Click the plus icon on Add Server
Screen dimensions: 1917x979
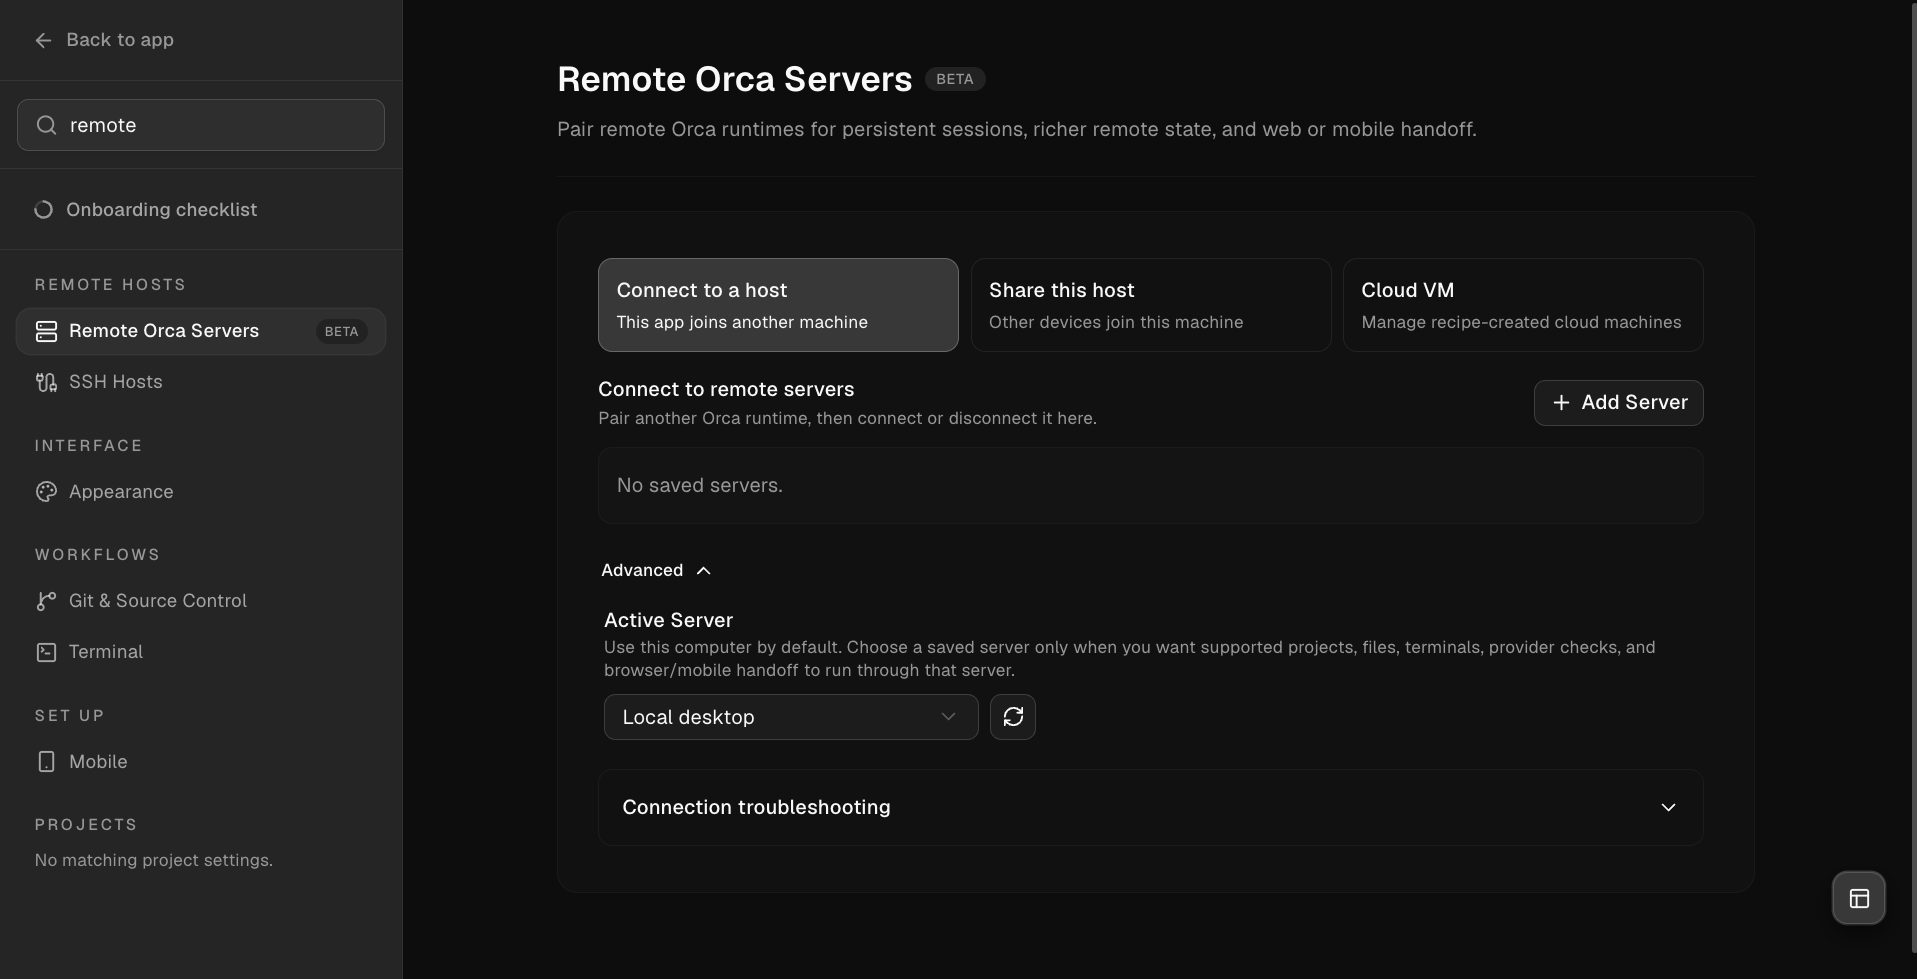click(x=1561, y=402)
